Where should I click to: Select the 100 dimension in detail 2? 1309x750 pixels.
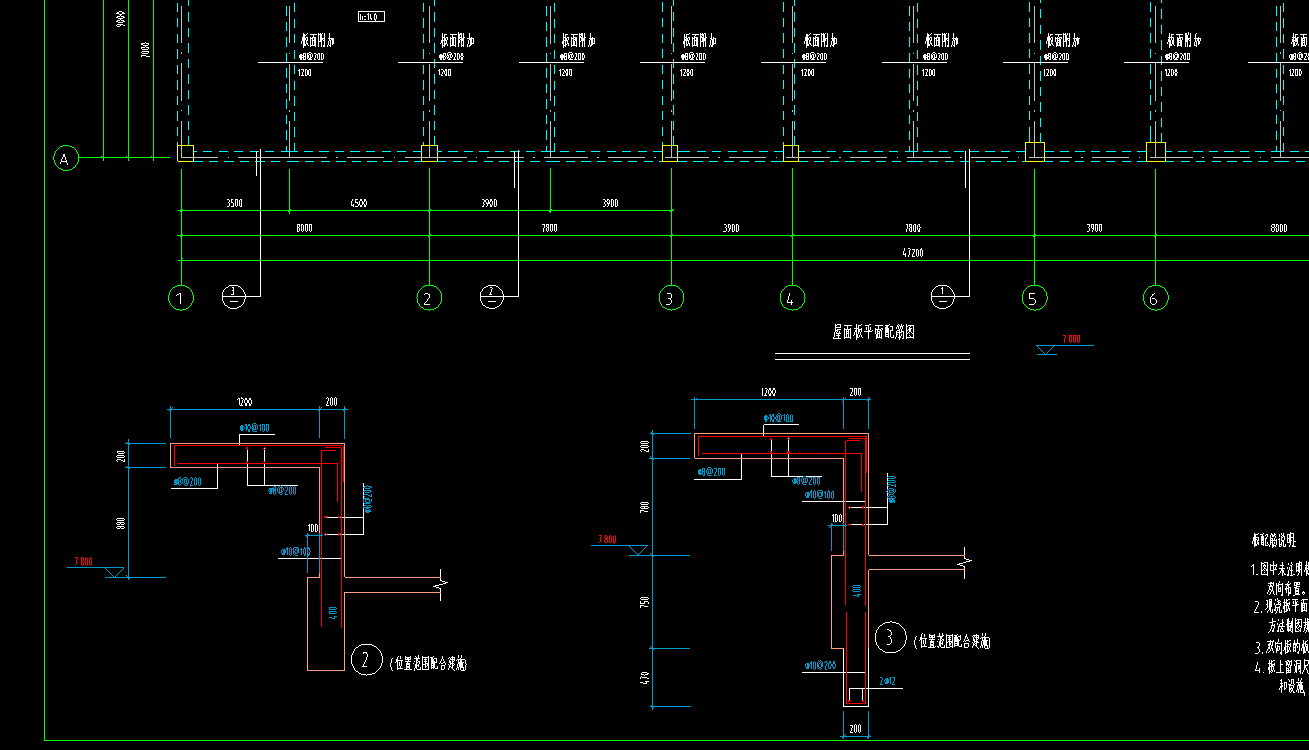click(313, 528)
